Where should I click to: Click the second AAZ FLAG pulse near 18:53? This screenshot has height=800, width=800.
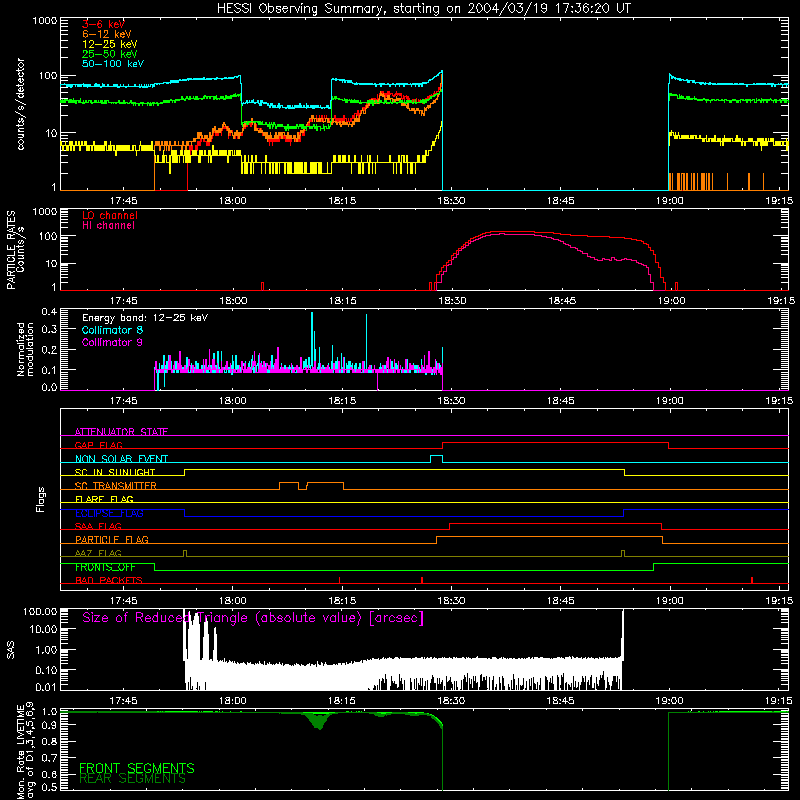(x=623, y=553)
